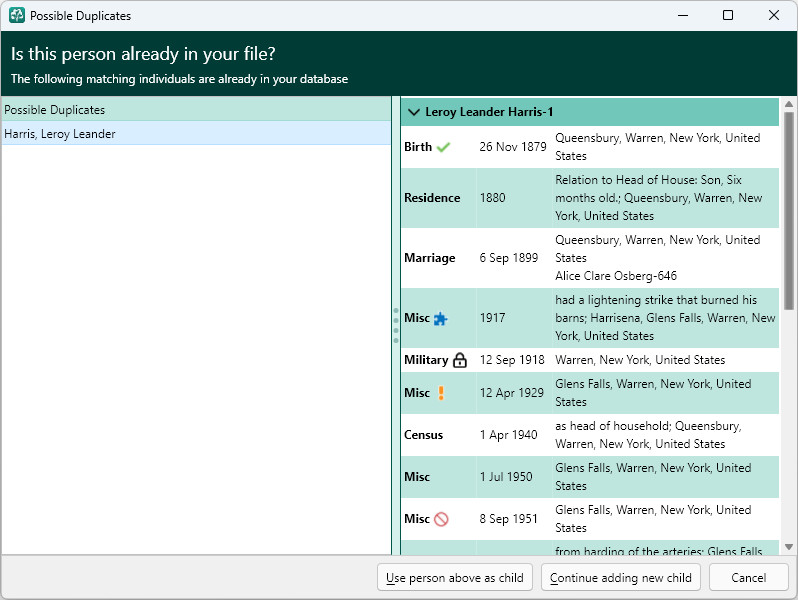Cancel the Possible Duplicates dialog
The image size is (798, 600).
tap(748, 578)
